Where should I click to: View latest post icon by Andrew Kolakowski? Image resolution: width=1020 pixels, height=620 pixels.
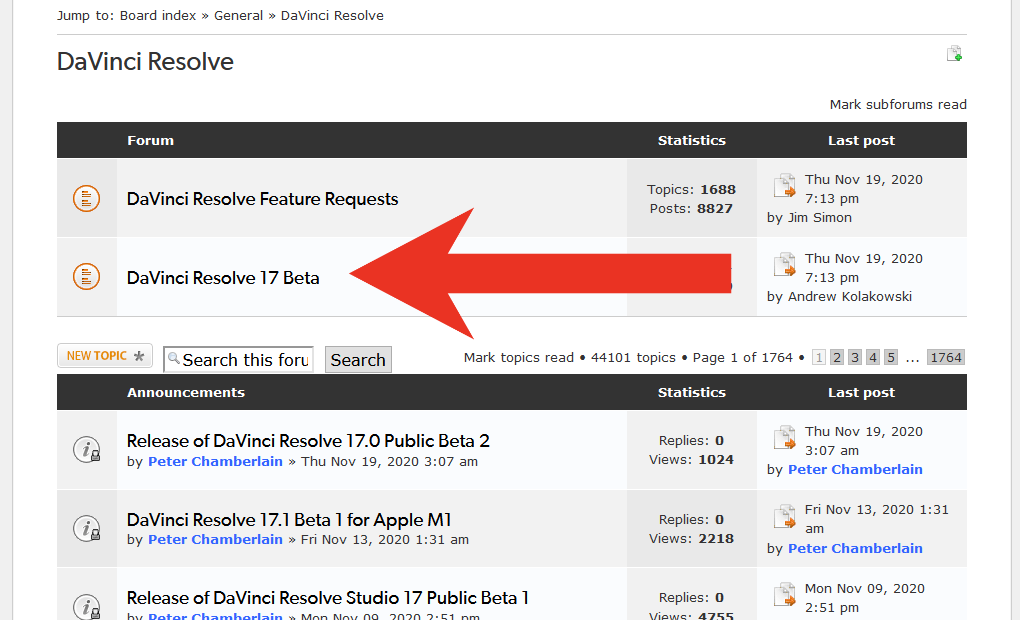click(x=785, y=264)
